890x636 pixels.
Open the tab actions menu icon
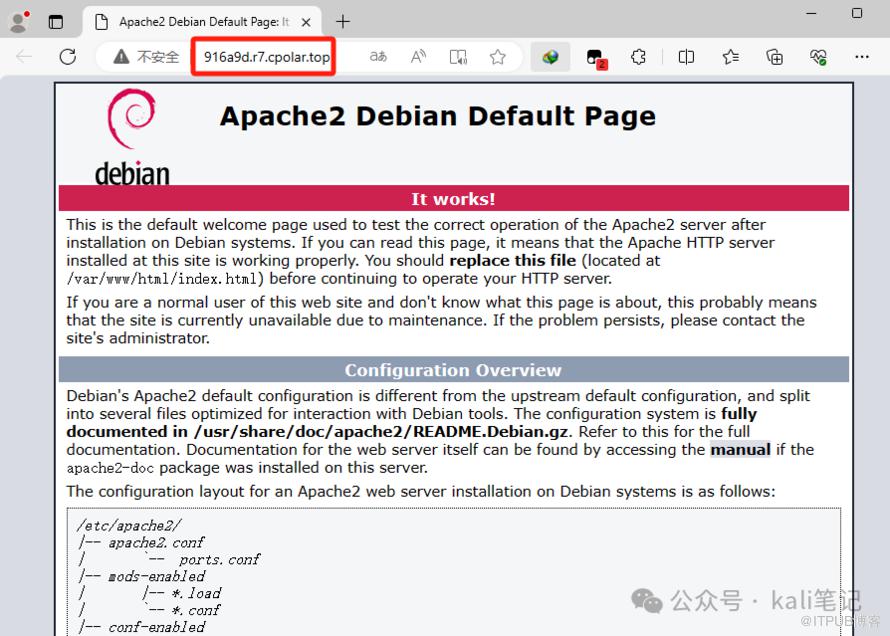pos(56,21)
